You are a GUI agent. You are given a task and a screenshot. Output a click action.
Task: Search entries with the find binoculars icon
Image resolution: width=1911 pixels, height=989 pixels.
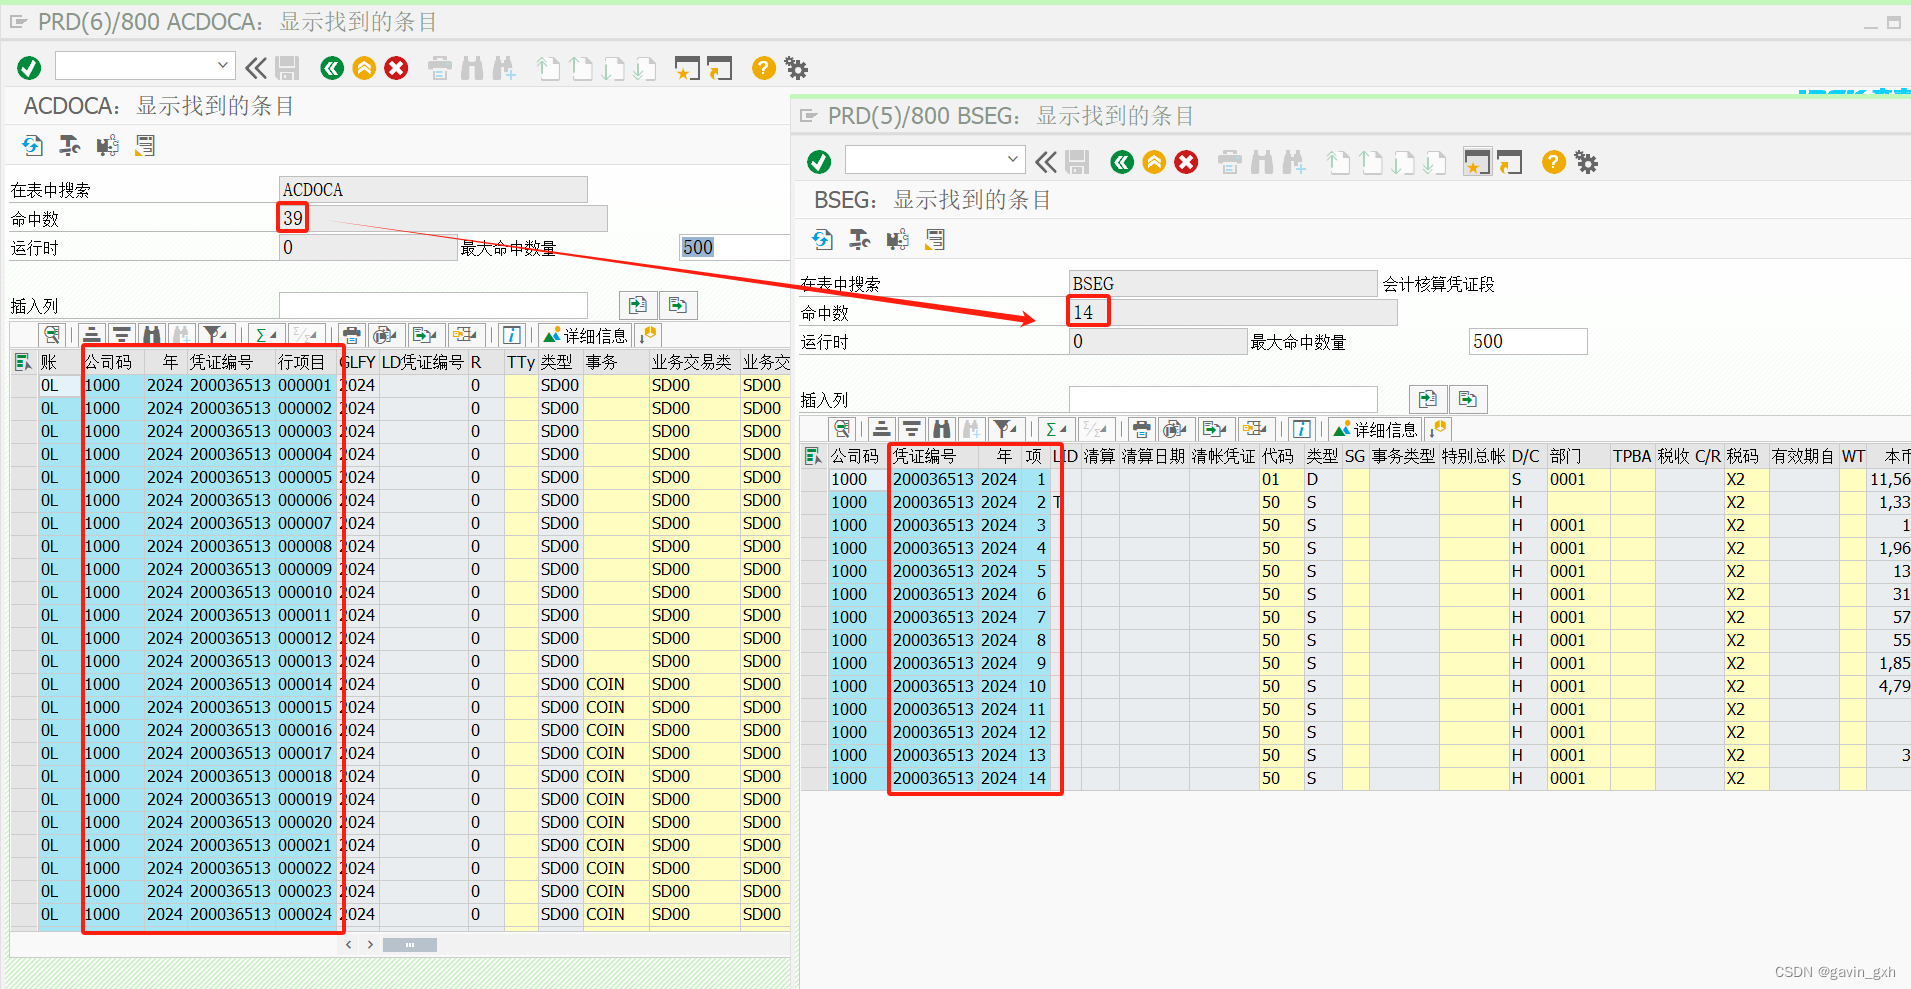tap(942, 429)
